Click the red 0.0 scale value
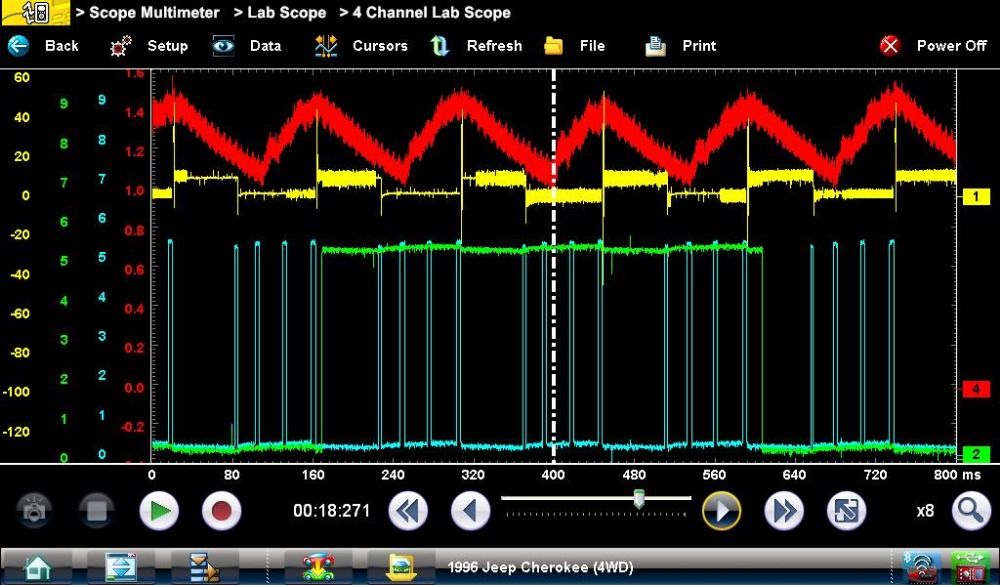 (x=134, y=387)
